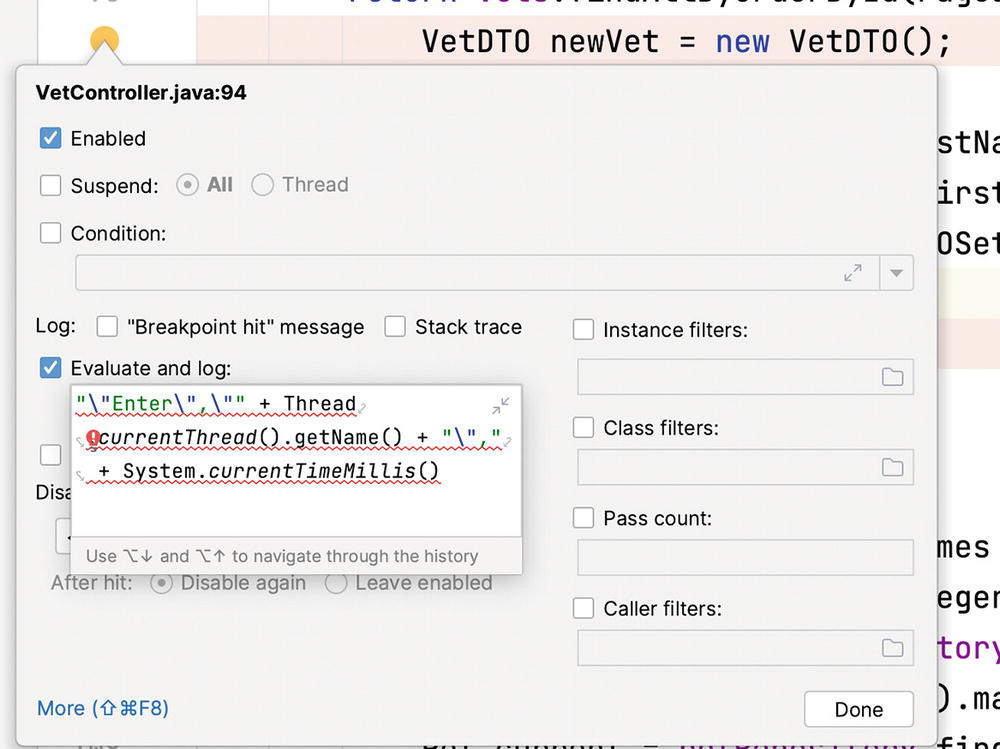1000x749 pixels.
Task: Check the Stack trace logging option
Action: tap(395, 327)
